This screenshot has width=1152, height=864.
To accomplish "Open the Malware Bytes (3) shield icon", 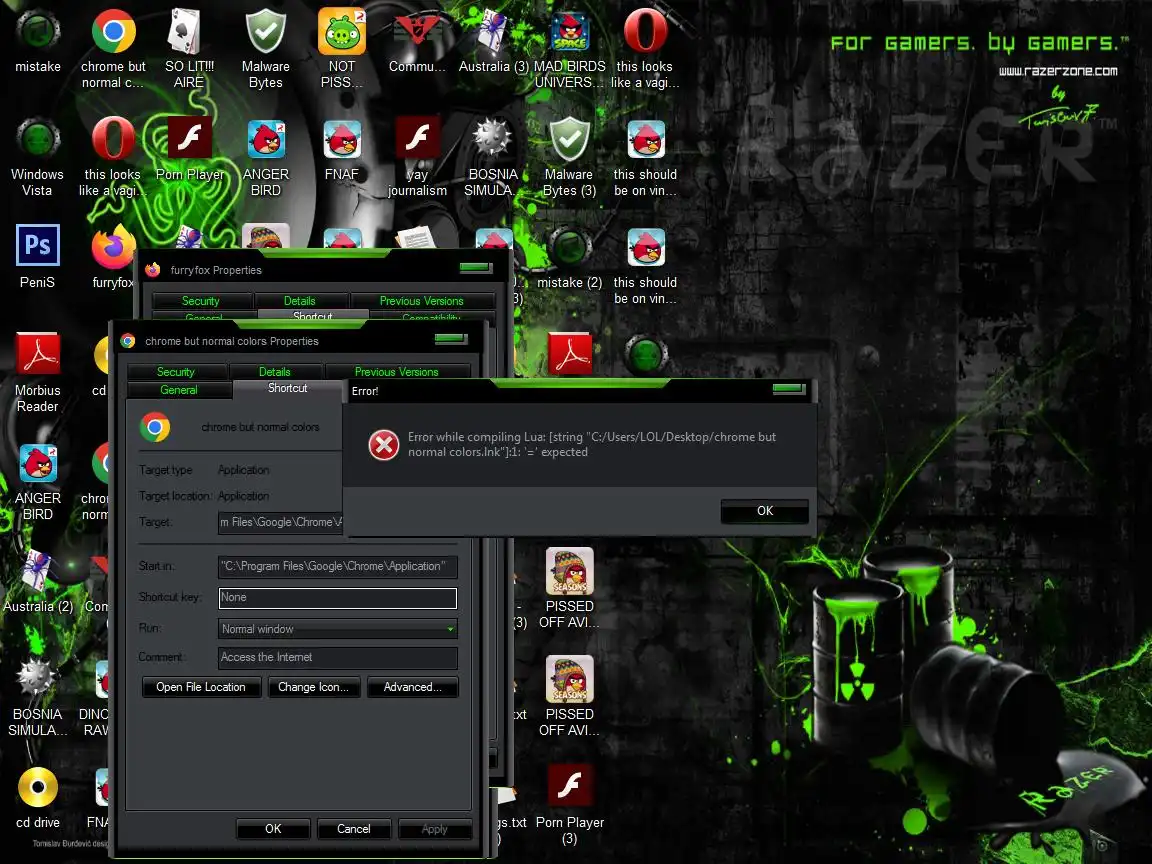I will click(x=569, y=156).
